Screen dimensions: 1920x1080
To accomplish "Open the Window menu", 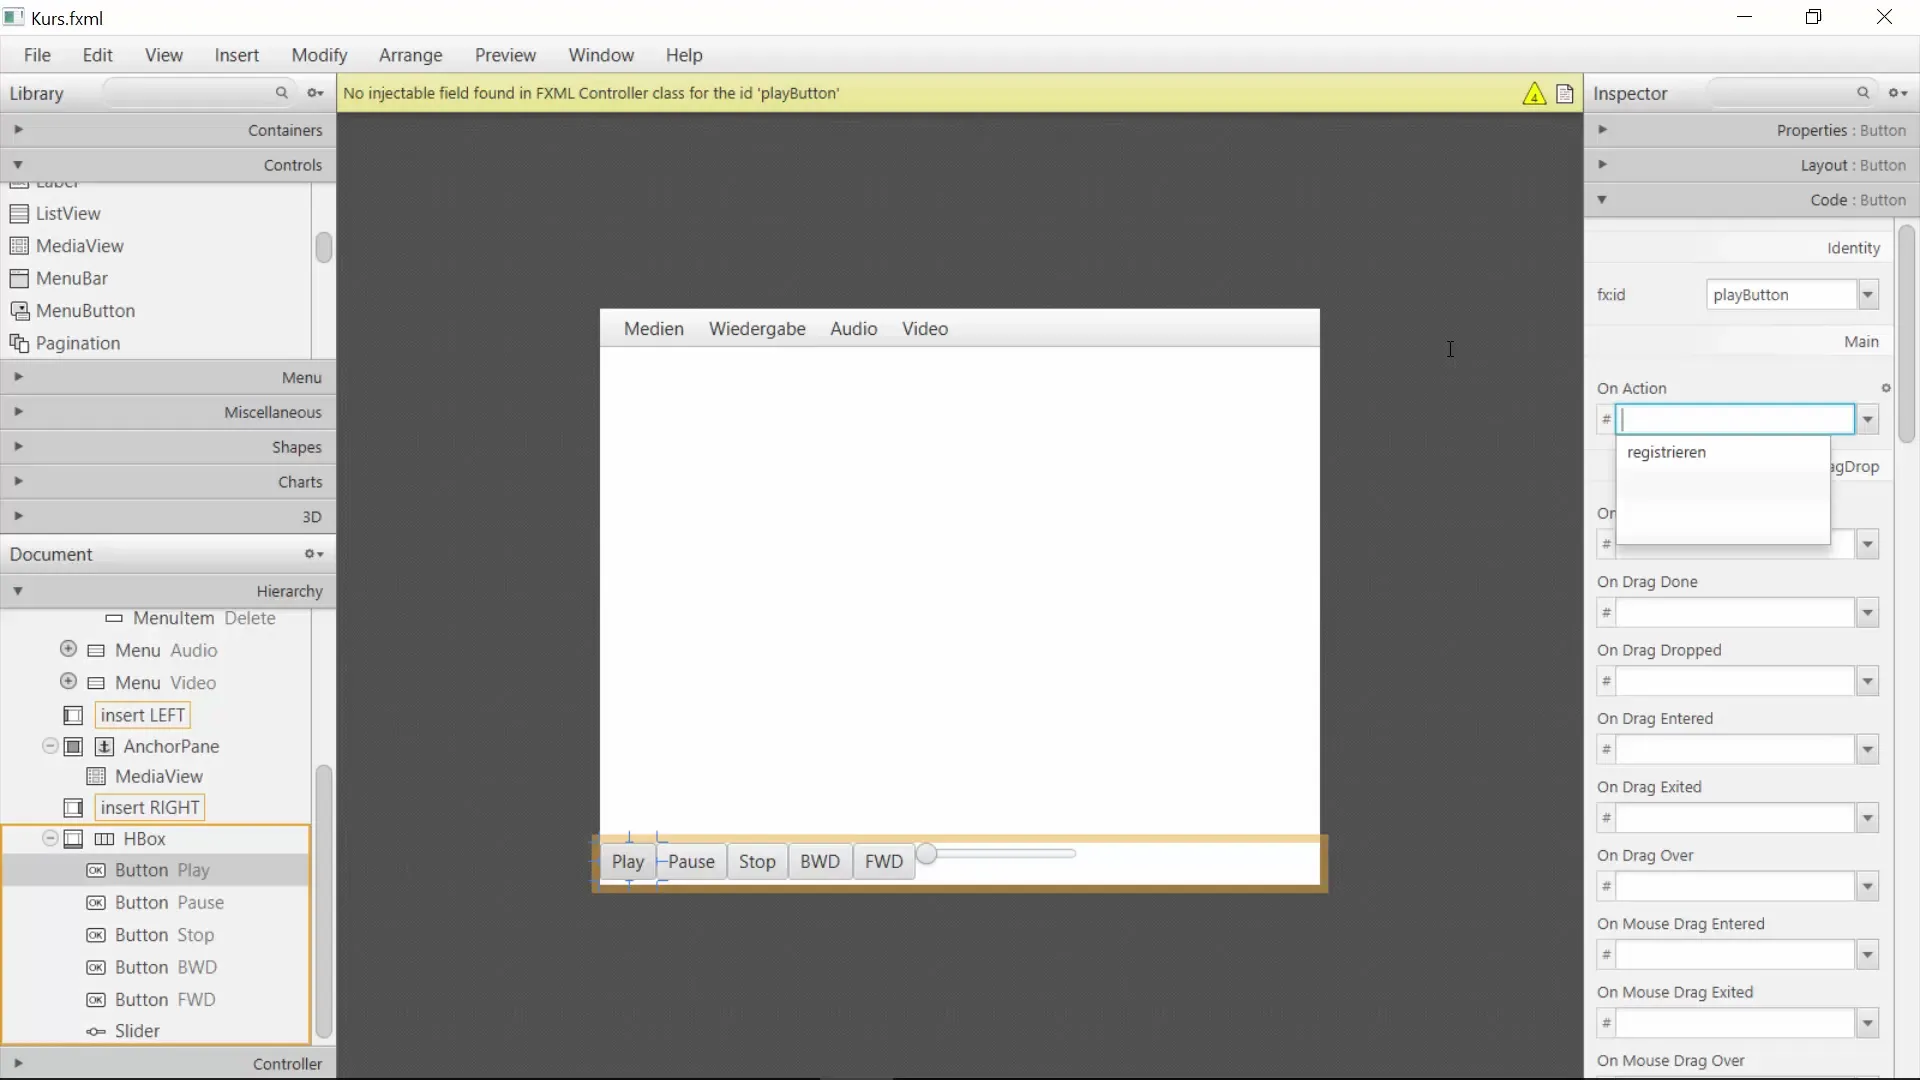I will coord(601,55).
